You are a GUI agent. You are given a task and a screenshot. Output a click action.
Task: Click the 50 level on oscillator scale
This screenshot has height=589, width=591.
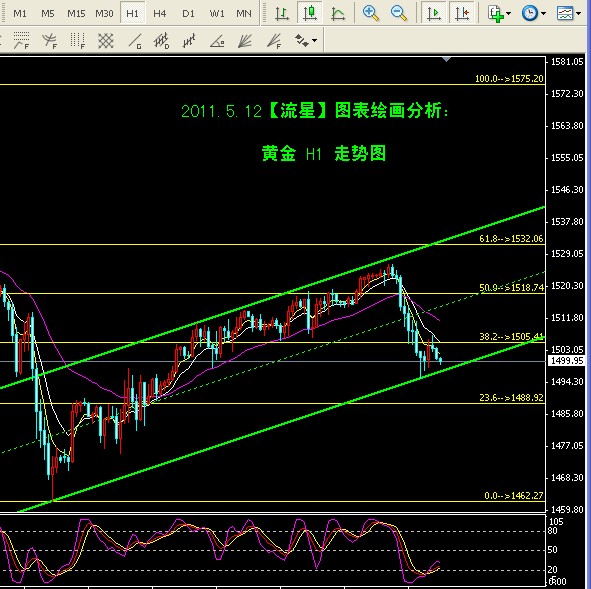click(x=553, y=550)
